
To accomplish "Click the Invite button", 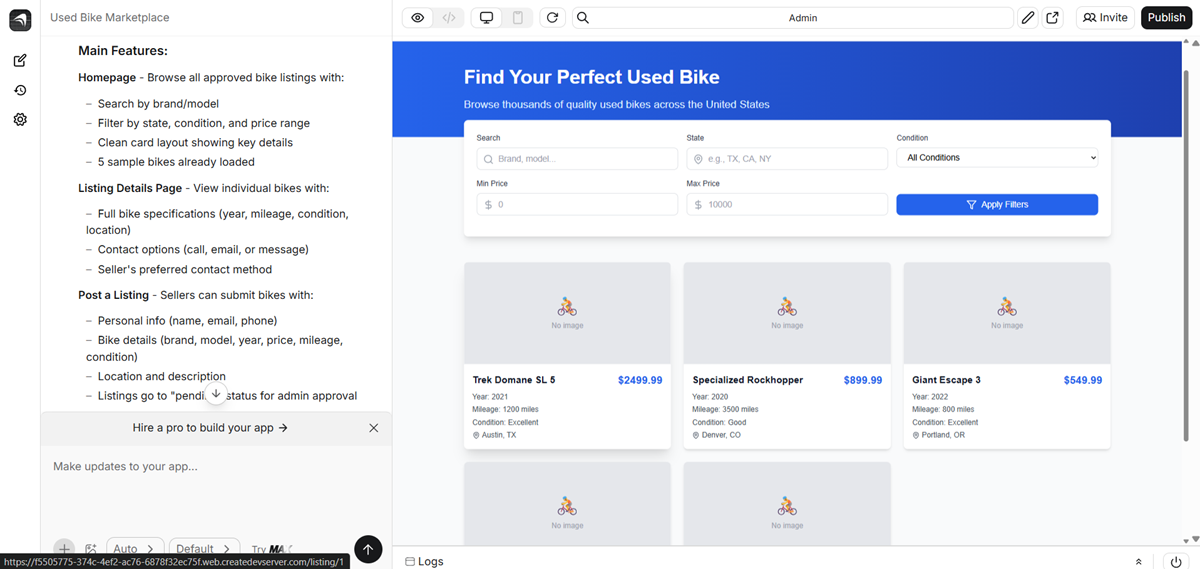I will click(1104, 18).
